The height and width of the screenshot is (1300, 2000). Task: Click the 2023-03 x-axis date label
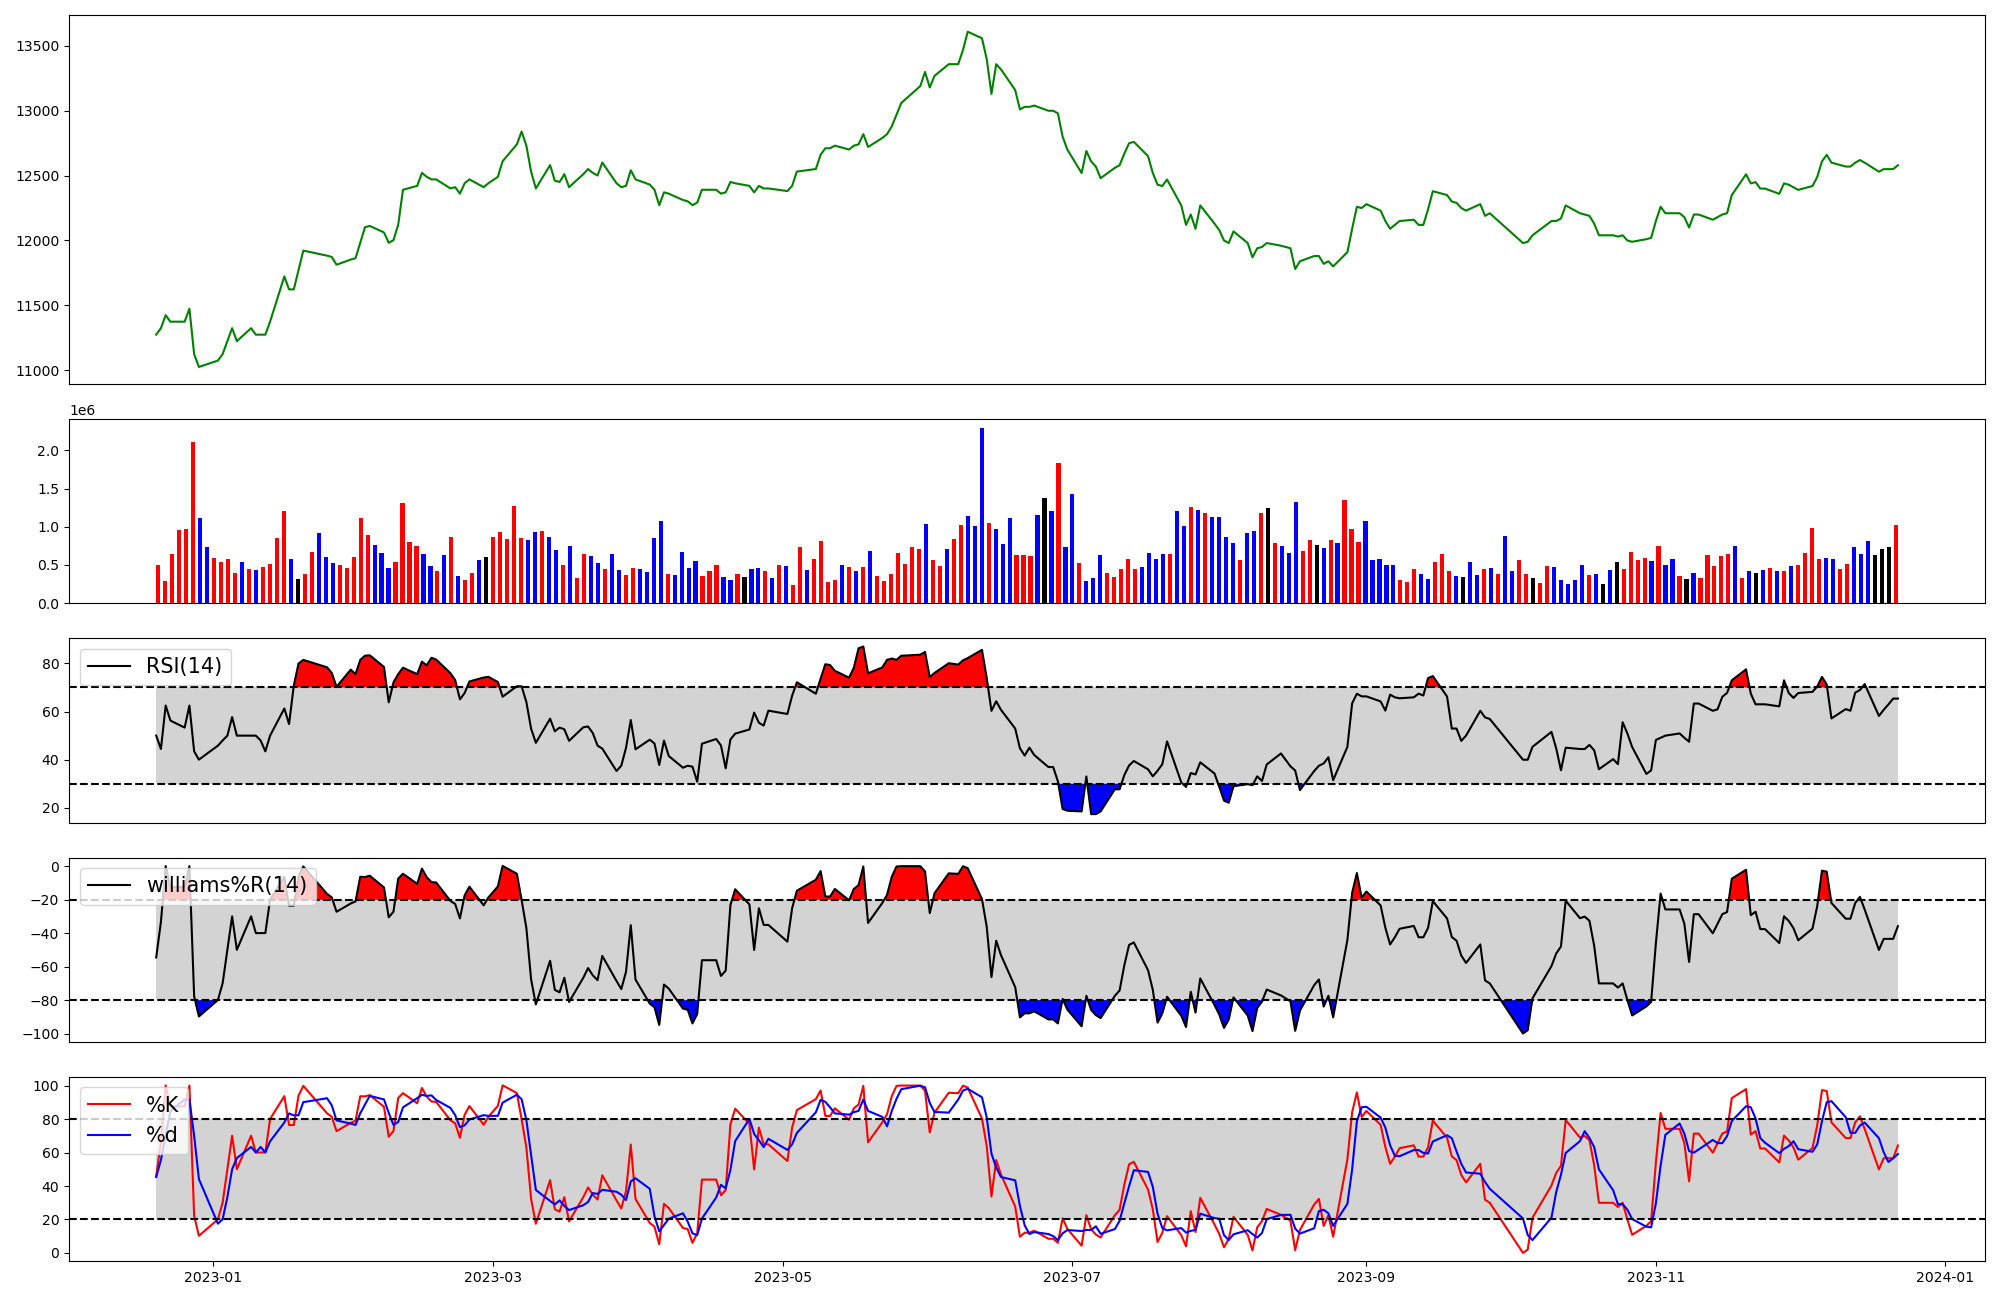[x=493, y=1277]
